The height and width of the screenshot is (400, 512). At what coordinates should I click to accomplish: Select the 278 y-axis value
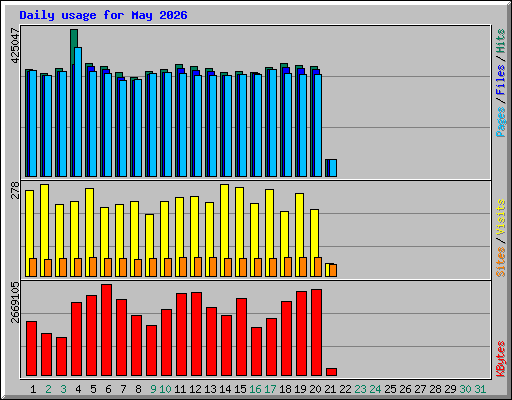(x=15, y=190)
